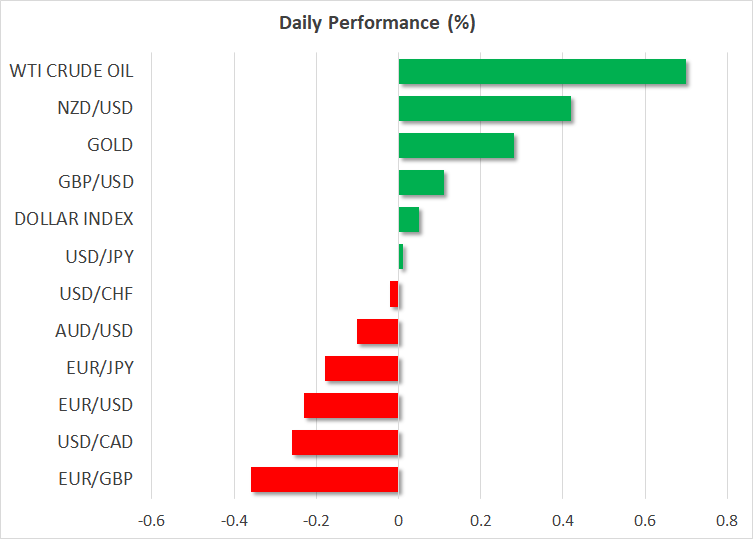753x539 pixels.
Task: Click the EUR/USD red bar
Action: (351, 405)
